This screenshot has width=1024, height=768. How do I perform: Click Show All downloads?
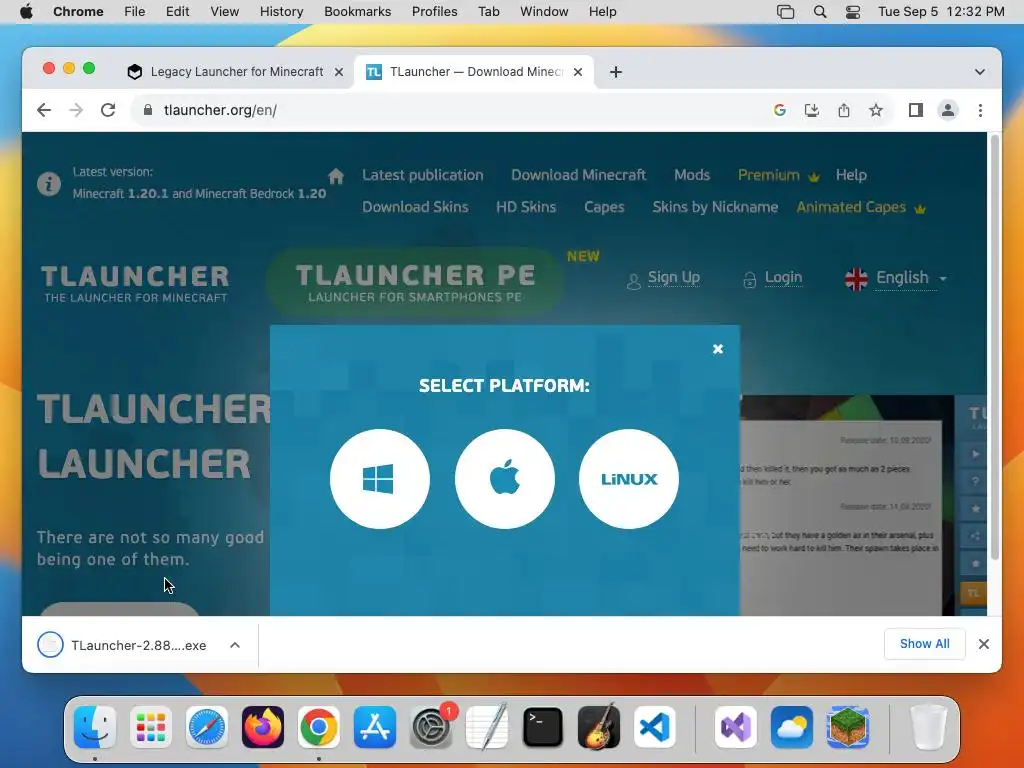tap(924, 644)
